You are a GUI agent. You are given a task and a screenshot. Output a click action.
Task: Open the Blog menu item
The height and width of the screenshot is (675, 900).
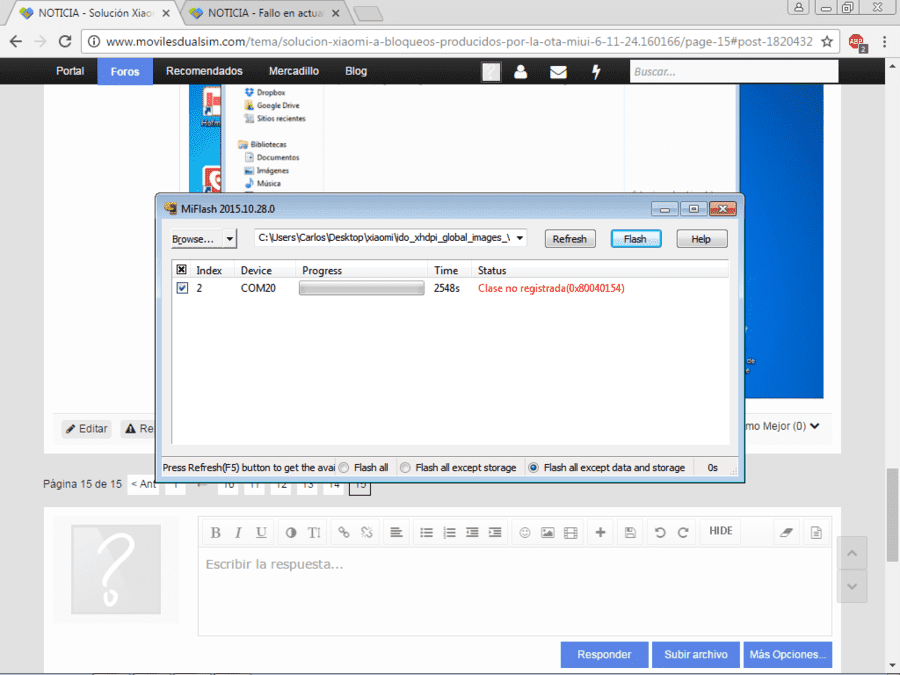tap(356, 71)
